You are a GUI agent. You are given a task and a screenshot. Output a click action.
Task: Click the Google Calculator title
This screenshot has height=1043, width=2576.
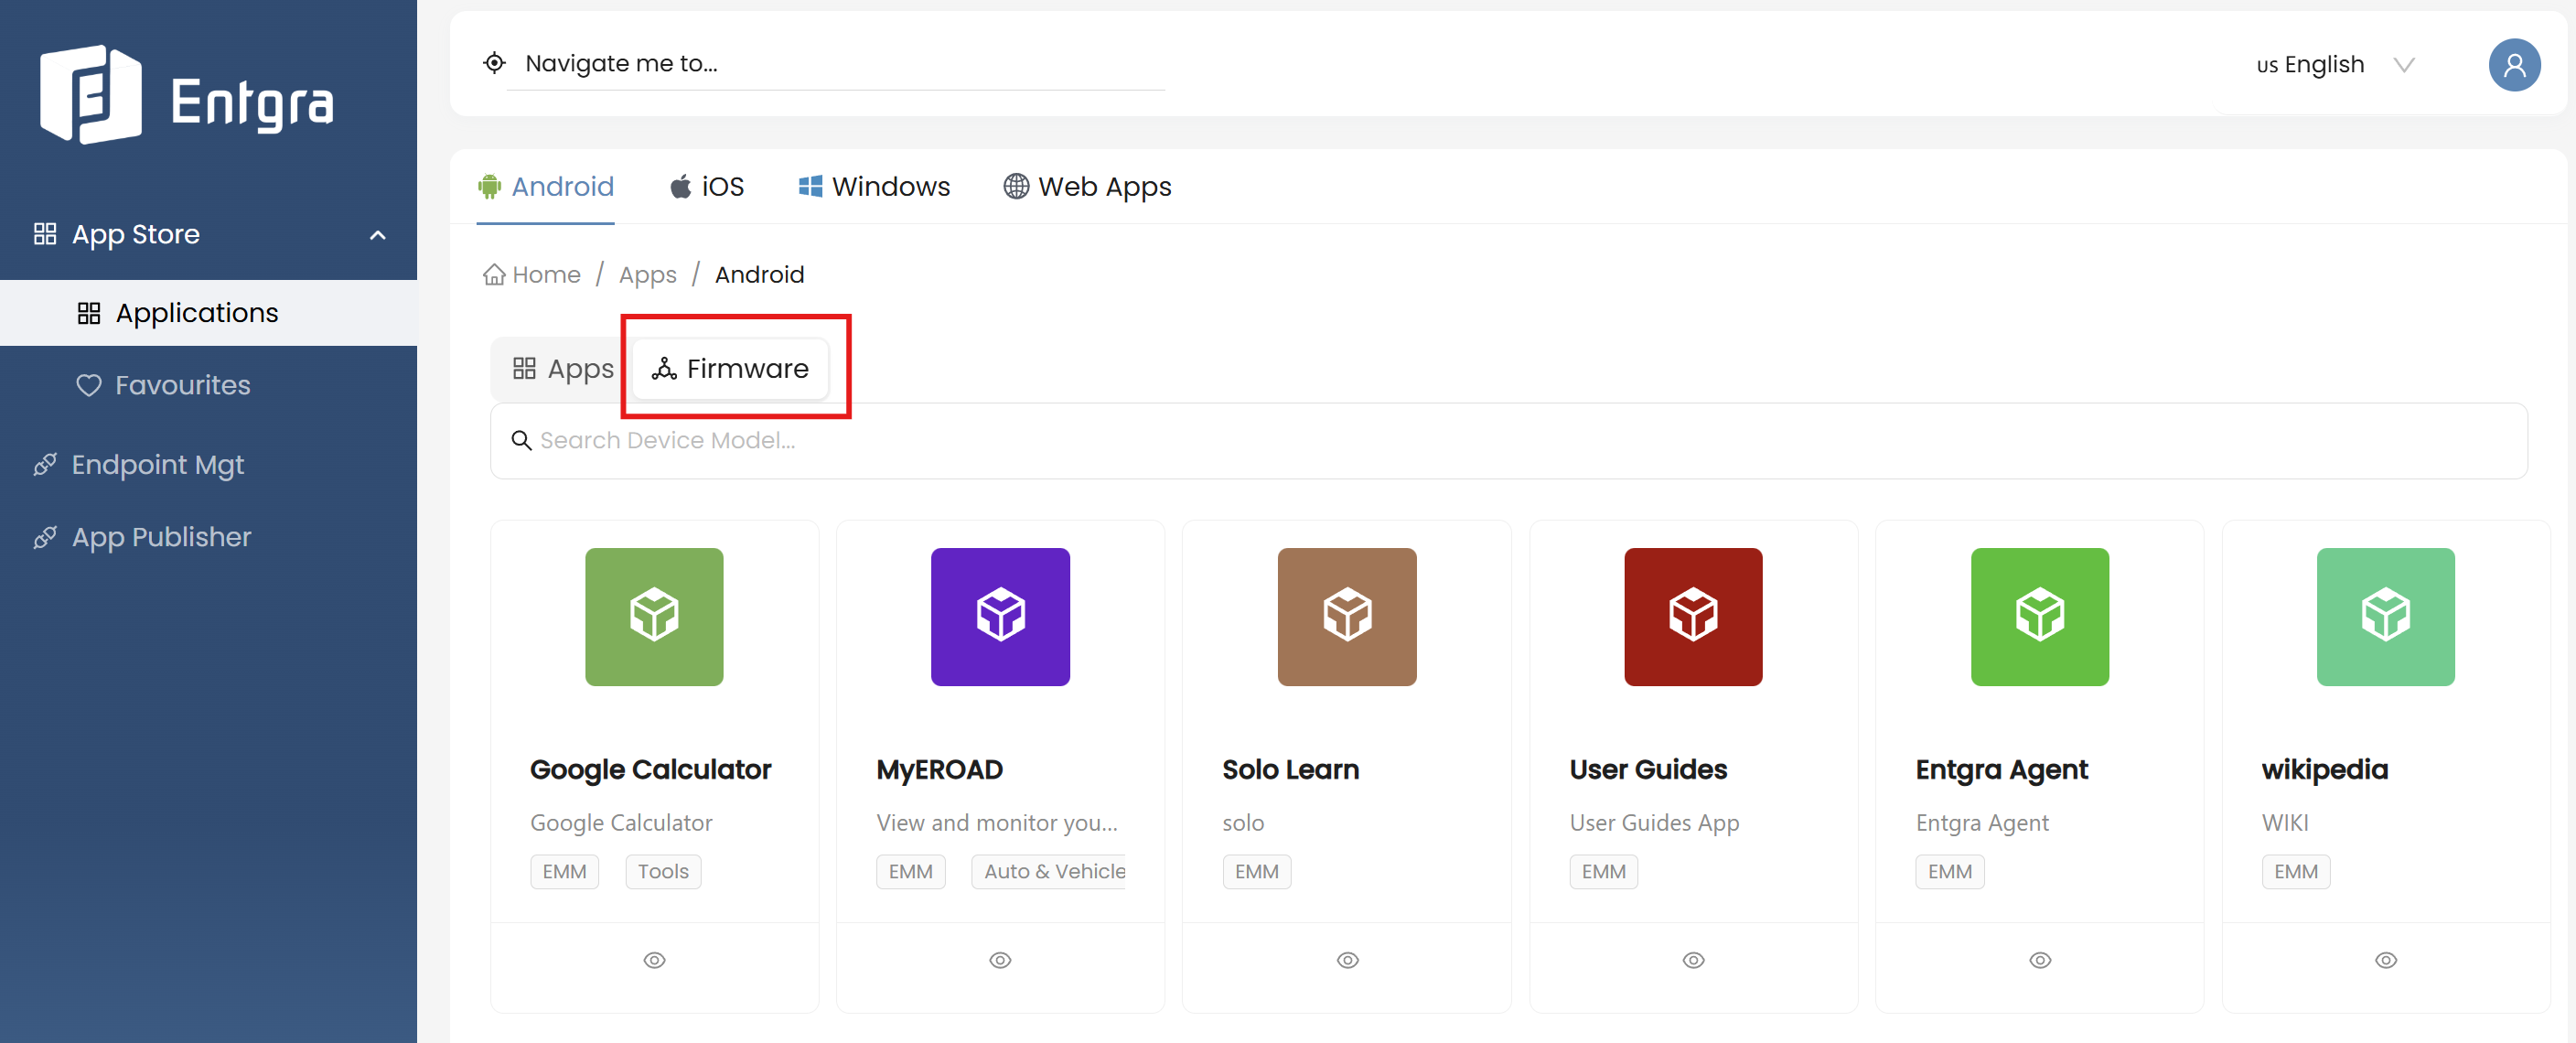[x=650, y=769]
